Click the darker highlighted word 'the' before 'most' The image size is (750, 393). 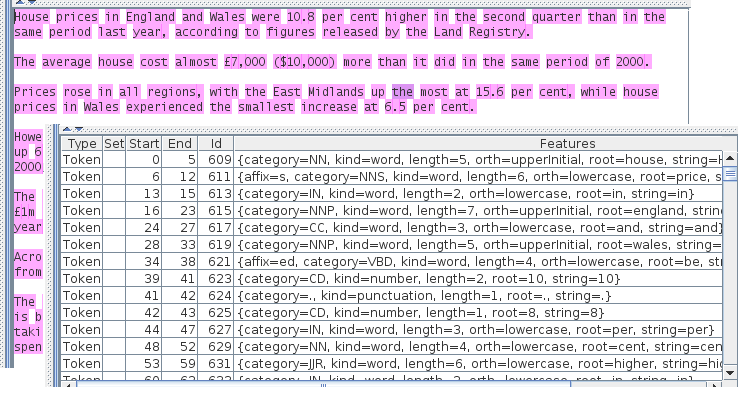point(402,91)
